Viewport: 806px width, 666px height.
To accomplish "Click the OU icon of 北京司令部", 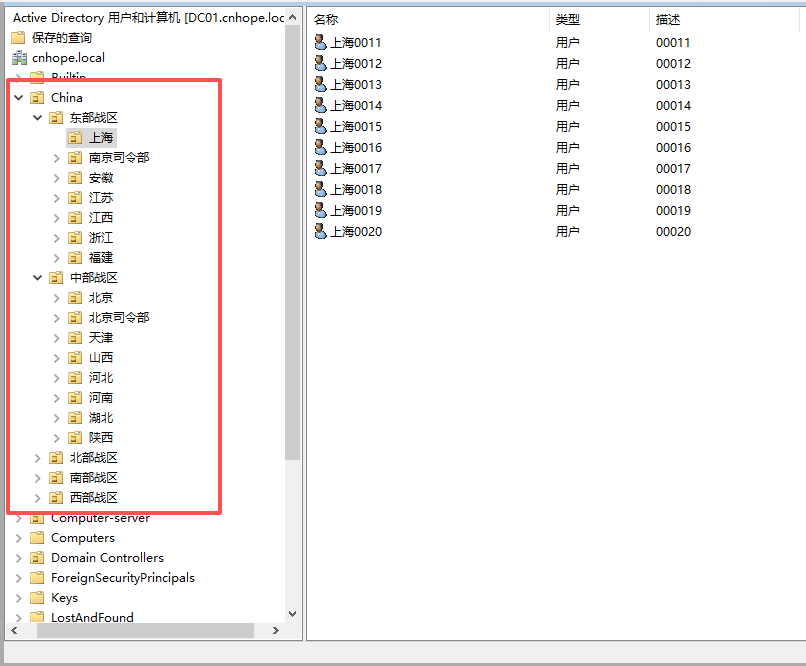I will coord(75,318).
